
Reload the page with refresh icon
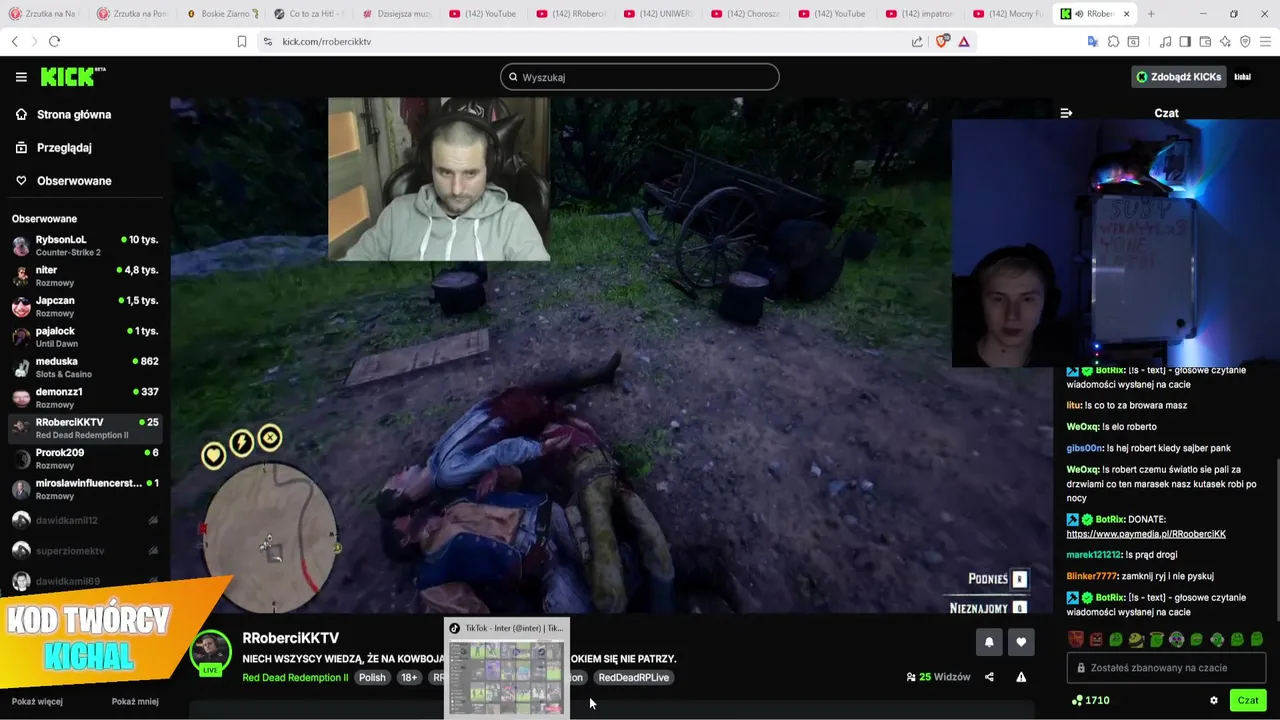pyautogui.click(x=54, y=41)
